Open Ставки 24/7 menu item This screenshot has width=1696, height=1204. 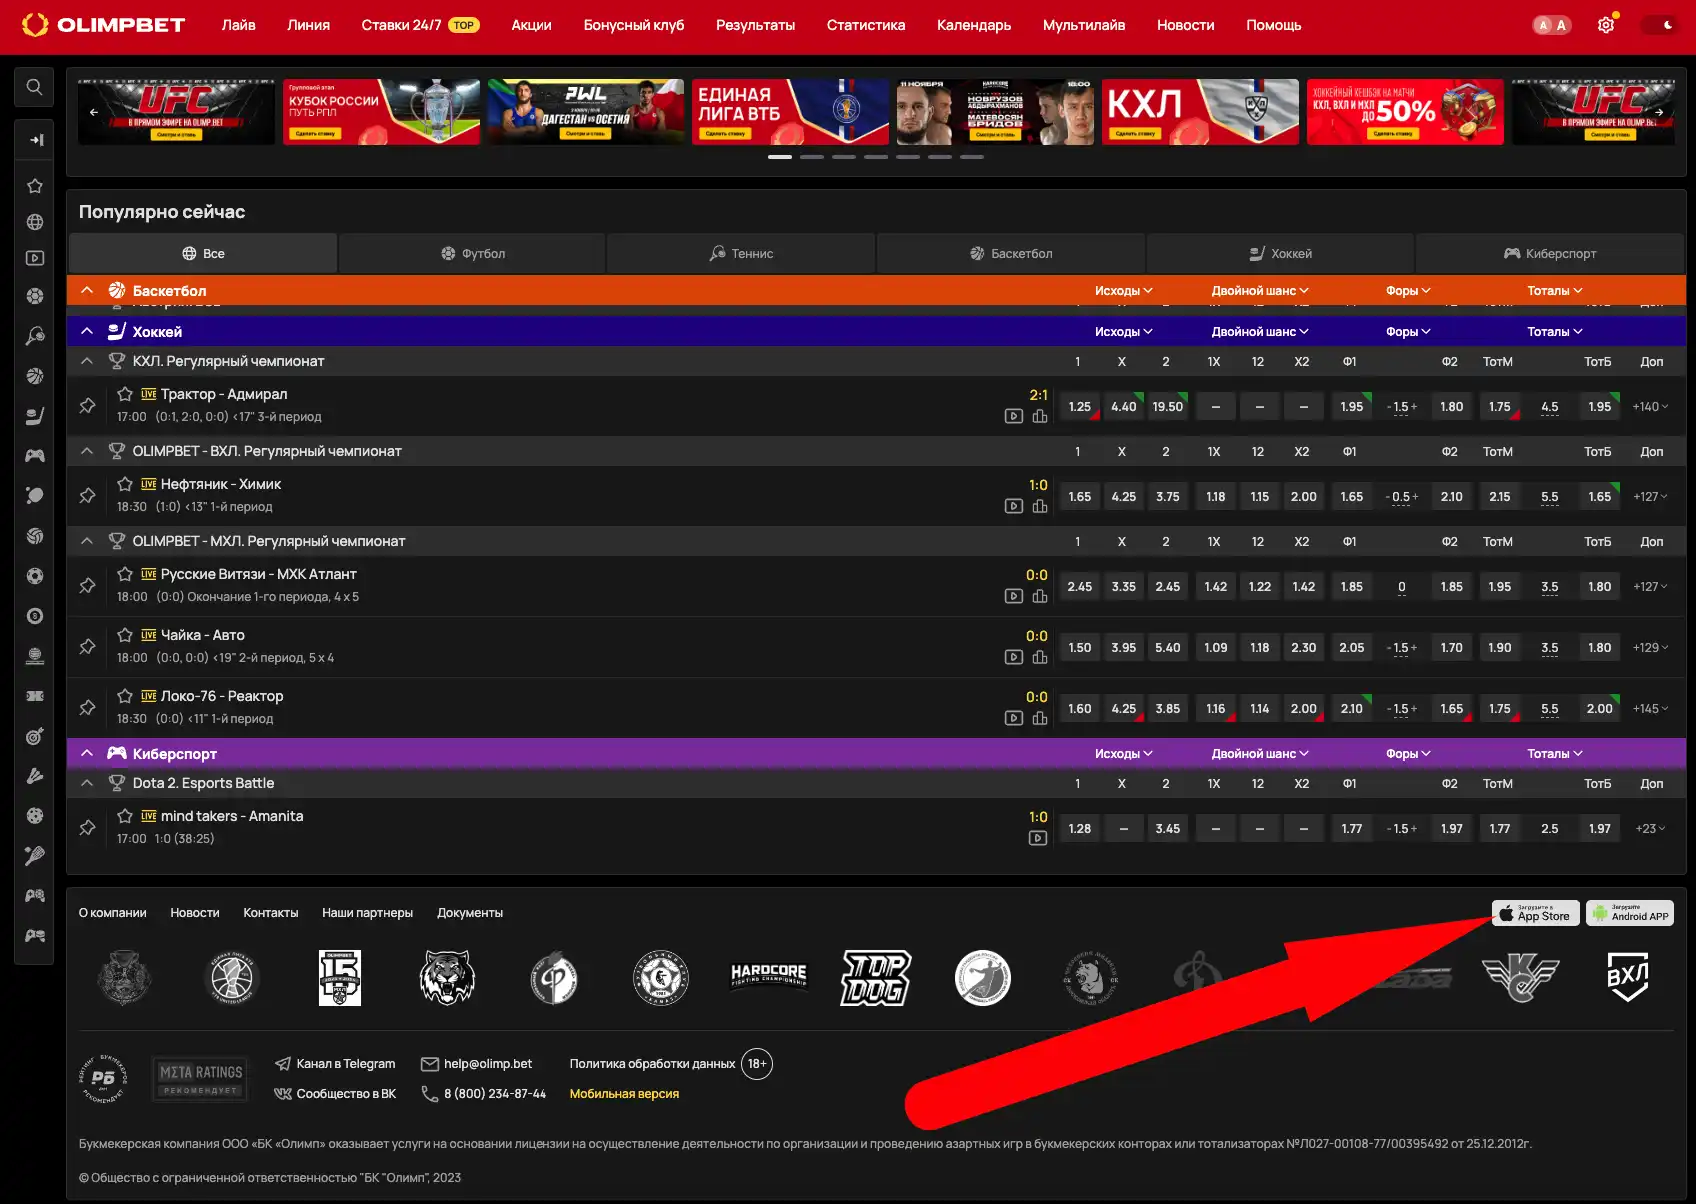click(420, 25)
